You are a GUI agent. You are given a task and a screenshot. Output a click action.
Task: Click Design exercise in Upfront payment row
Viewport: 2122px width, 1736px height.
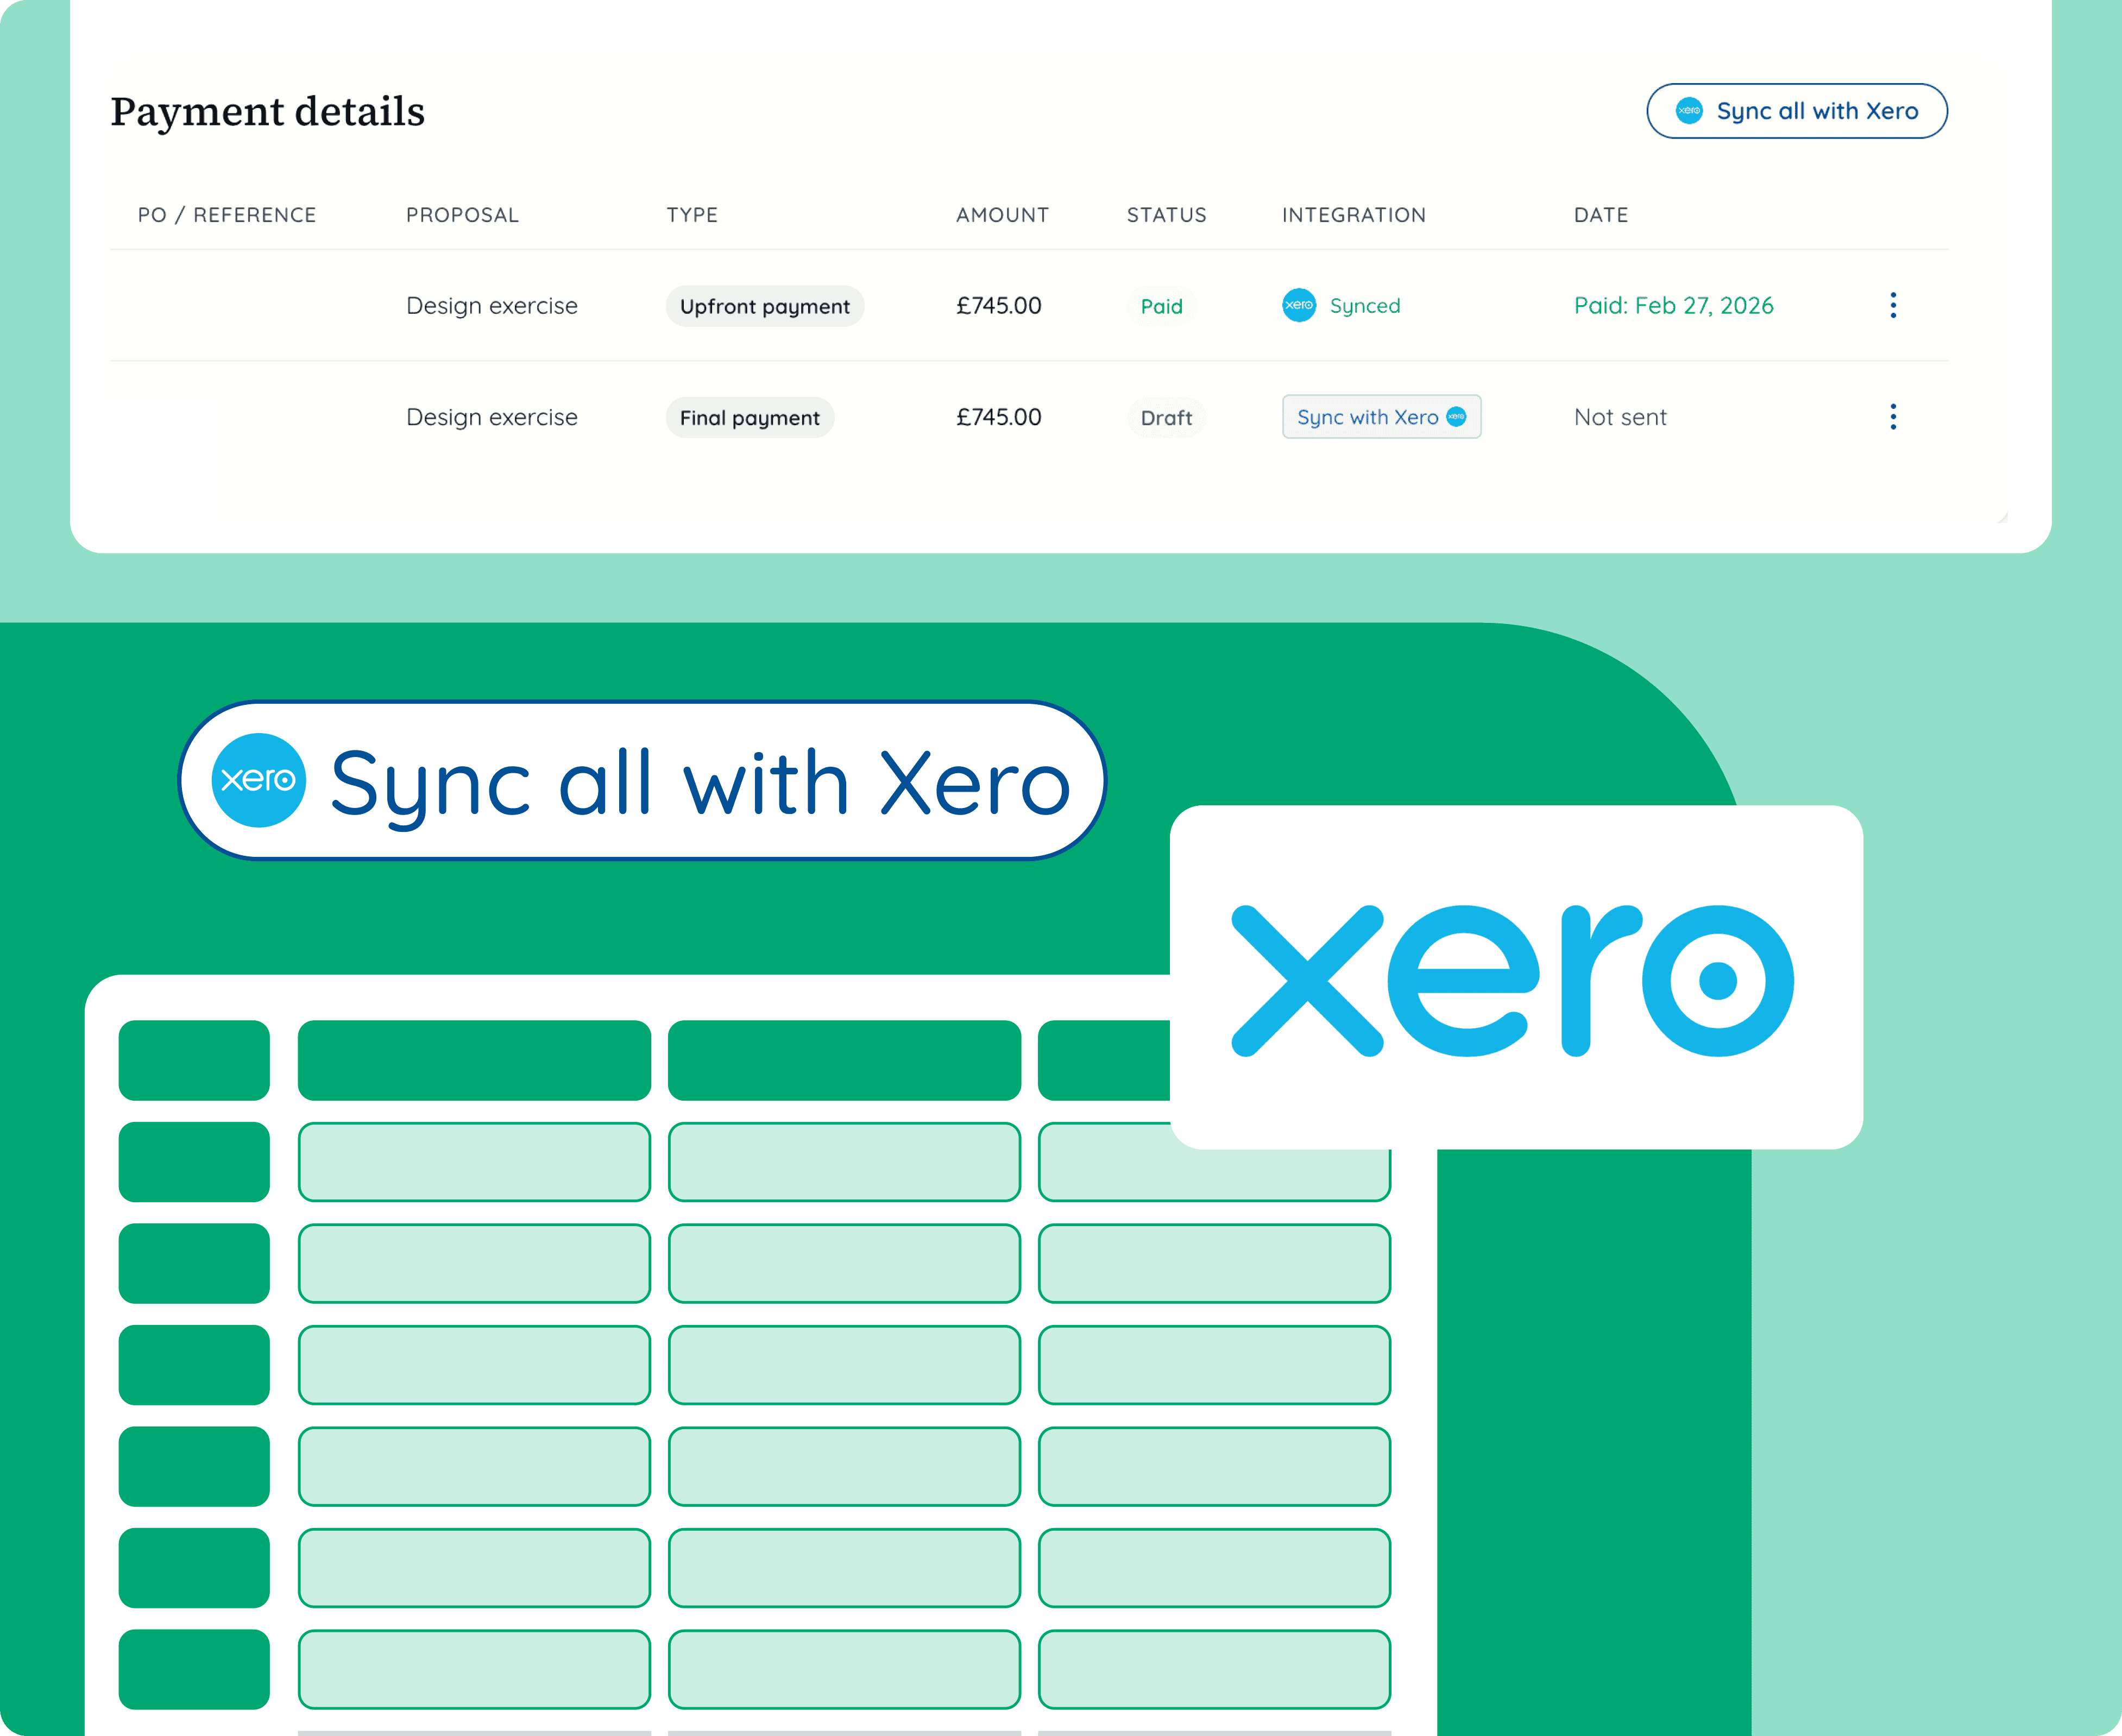(x=491, y=306)
